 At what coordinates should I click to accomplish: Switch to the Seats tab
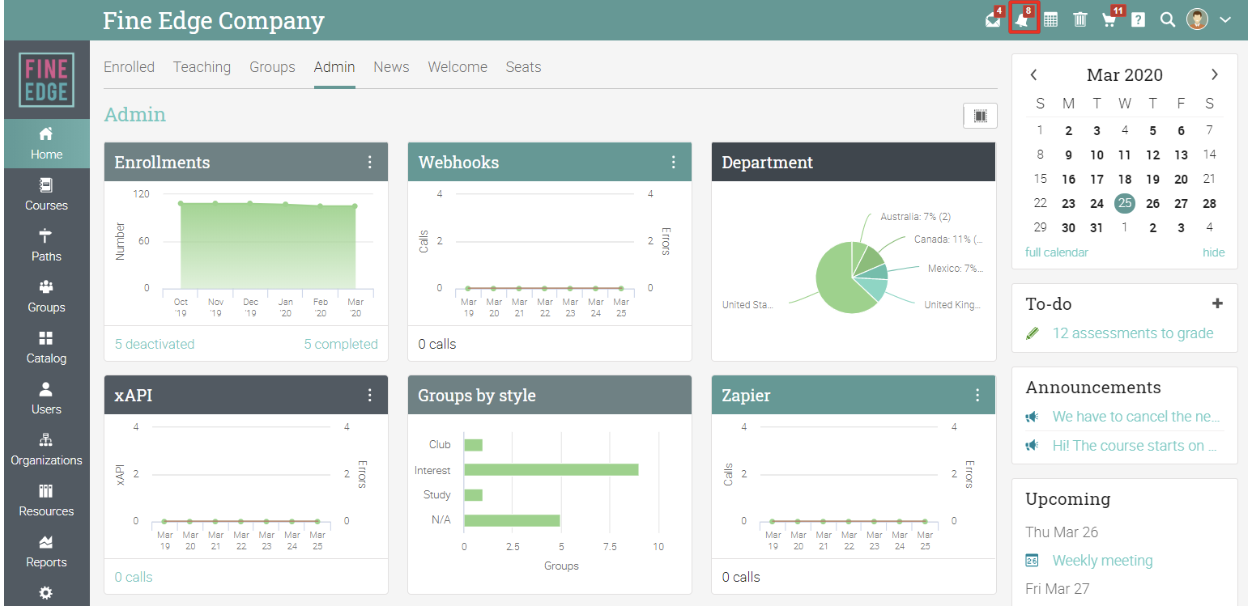pos(523,67)
